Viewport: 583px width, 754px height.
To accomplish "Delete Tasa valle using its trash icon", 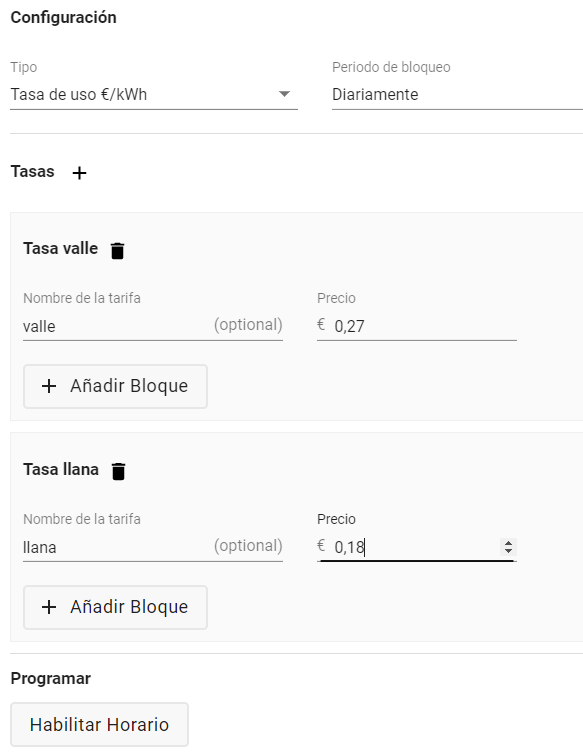I will [x=117, y=251].
